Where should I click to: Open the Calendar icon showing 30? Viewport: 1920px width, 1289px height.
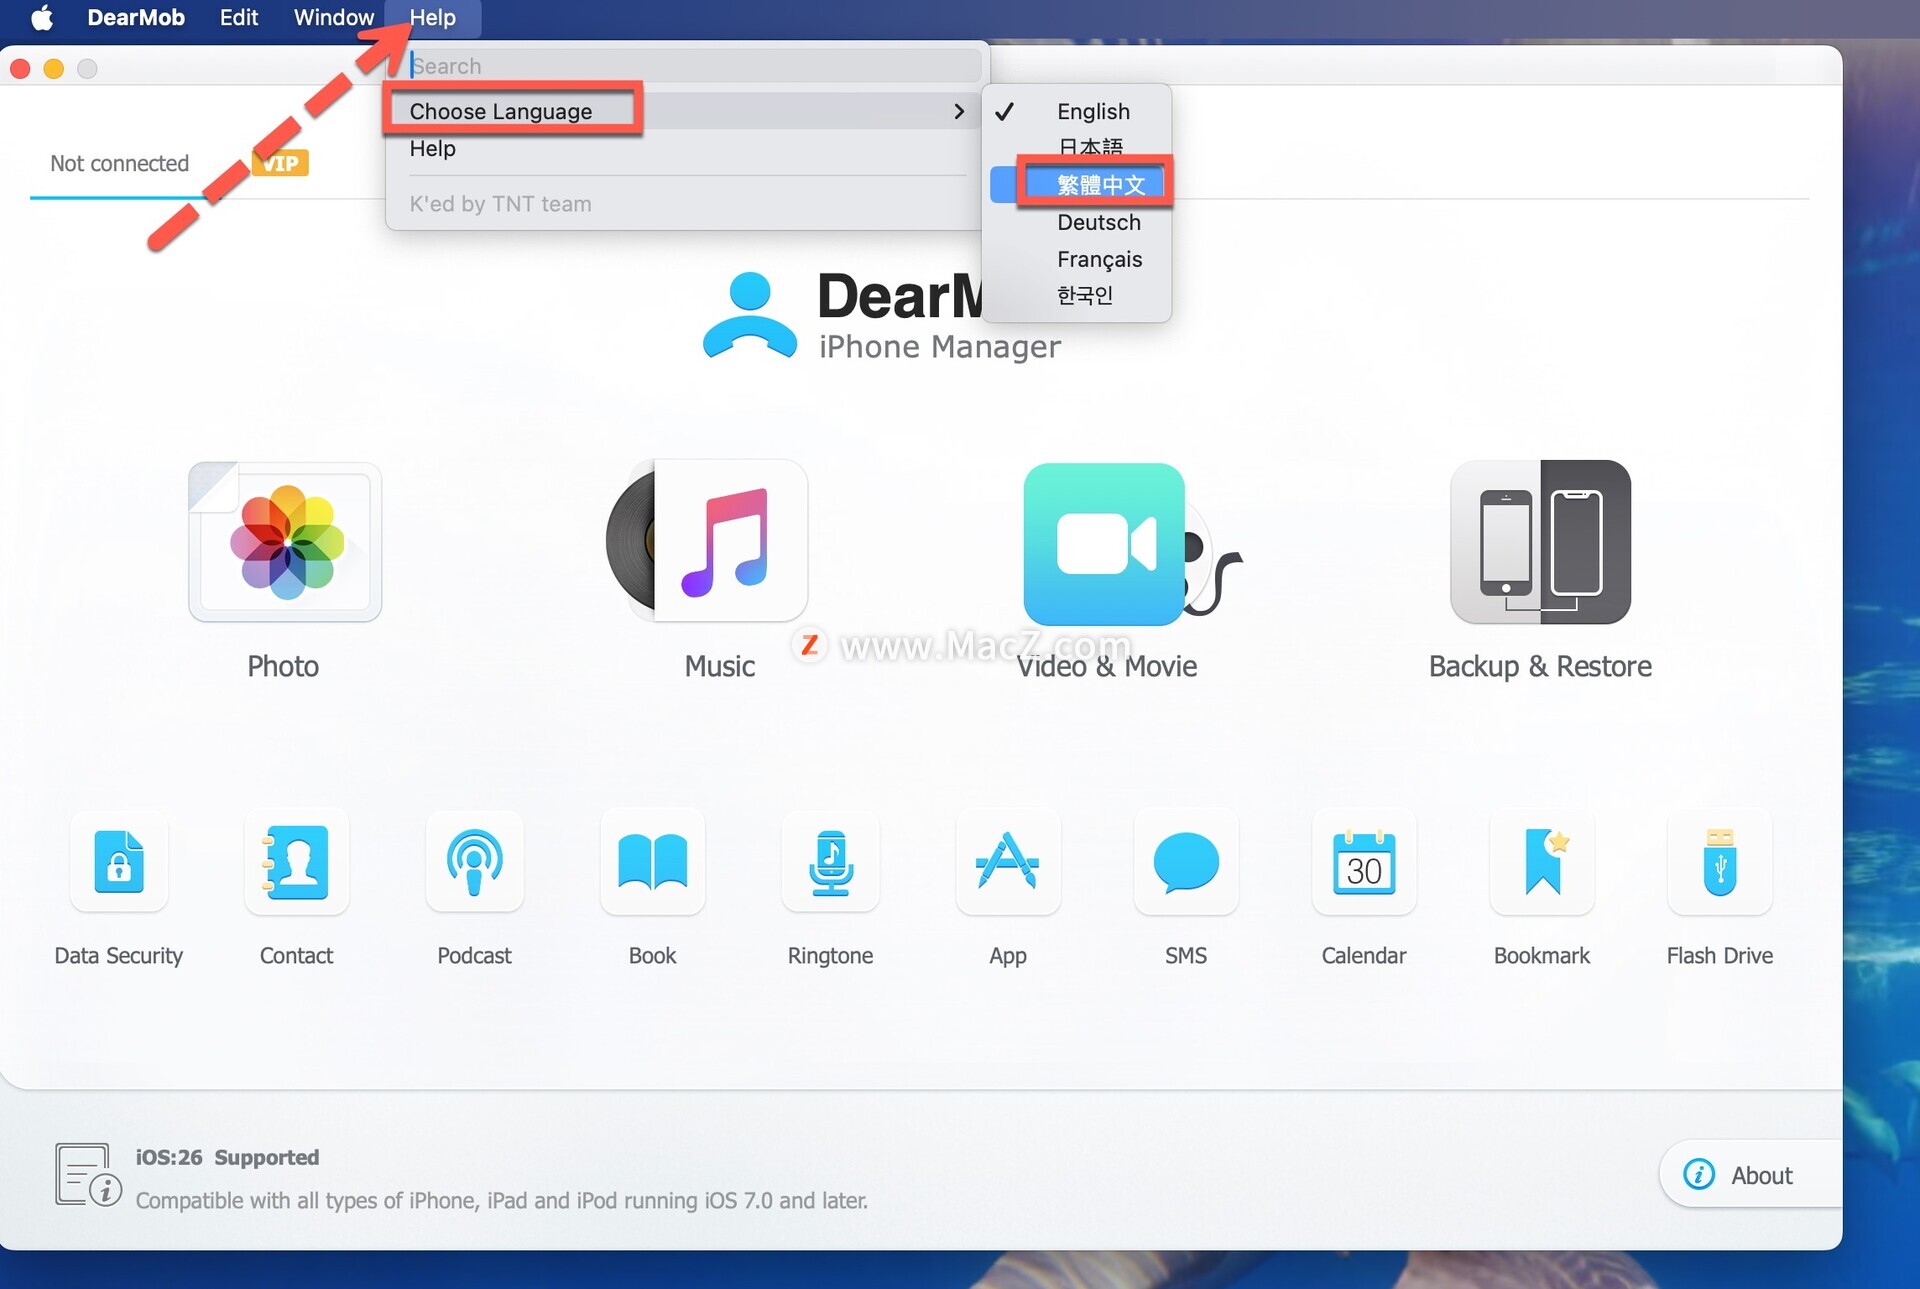tap(1364, 861)
